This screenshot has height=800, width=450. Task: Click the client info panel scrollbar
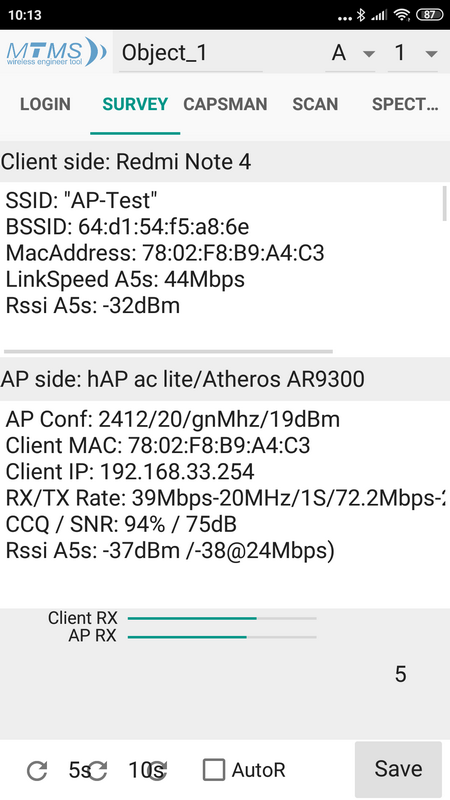click(x=444, y=203)
